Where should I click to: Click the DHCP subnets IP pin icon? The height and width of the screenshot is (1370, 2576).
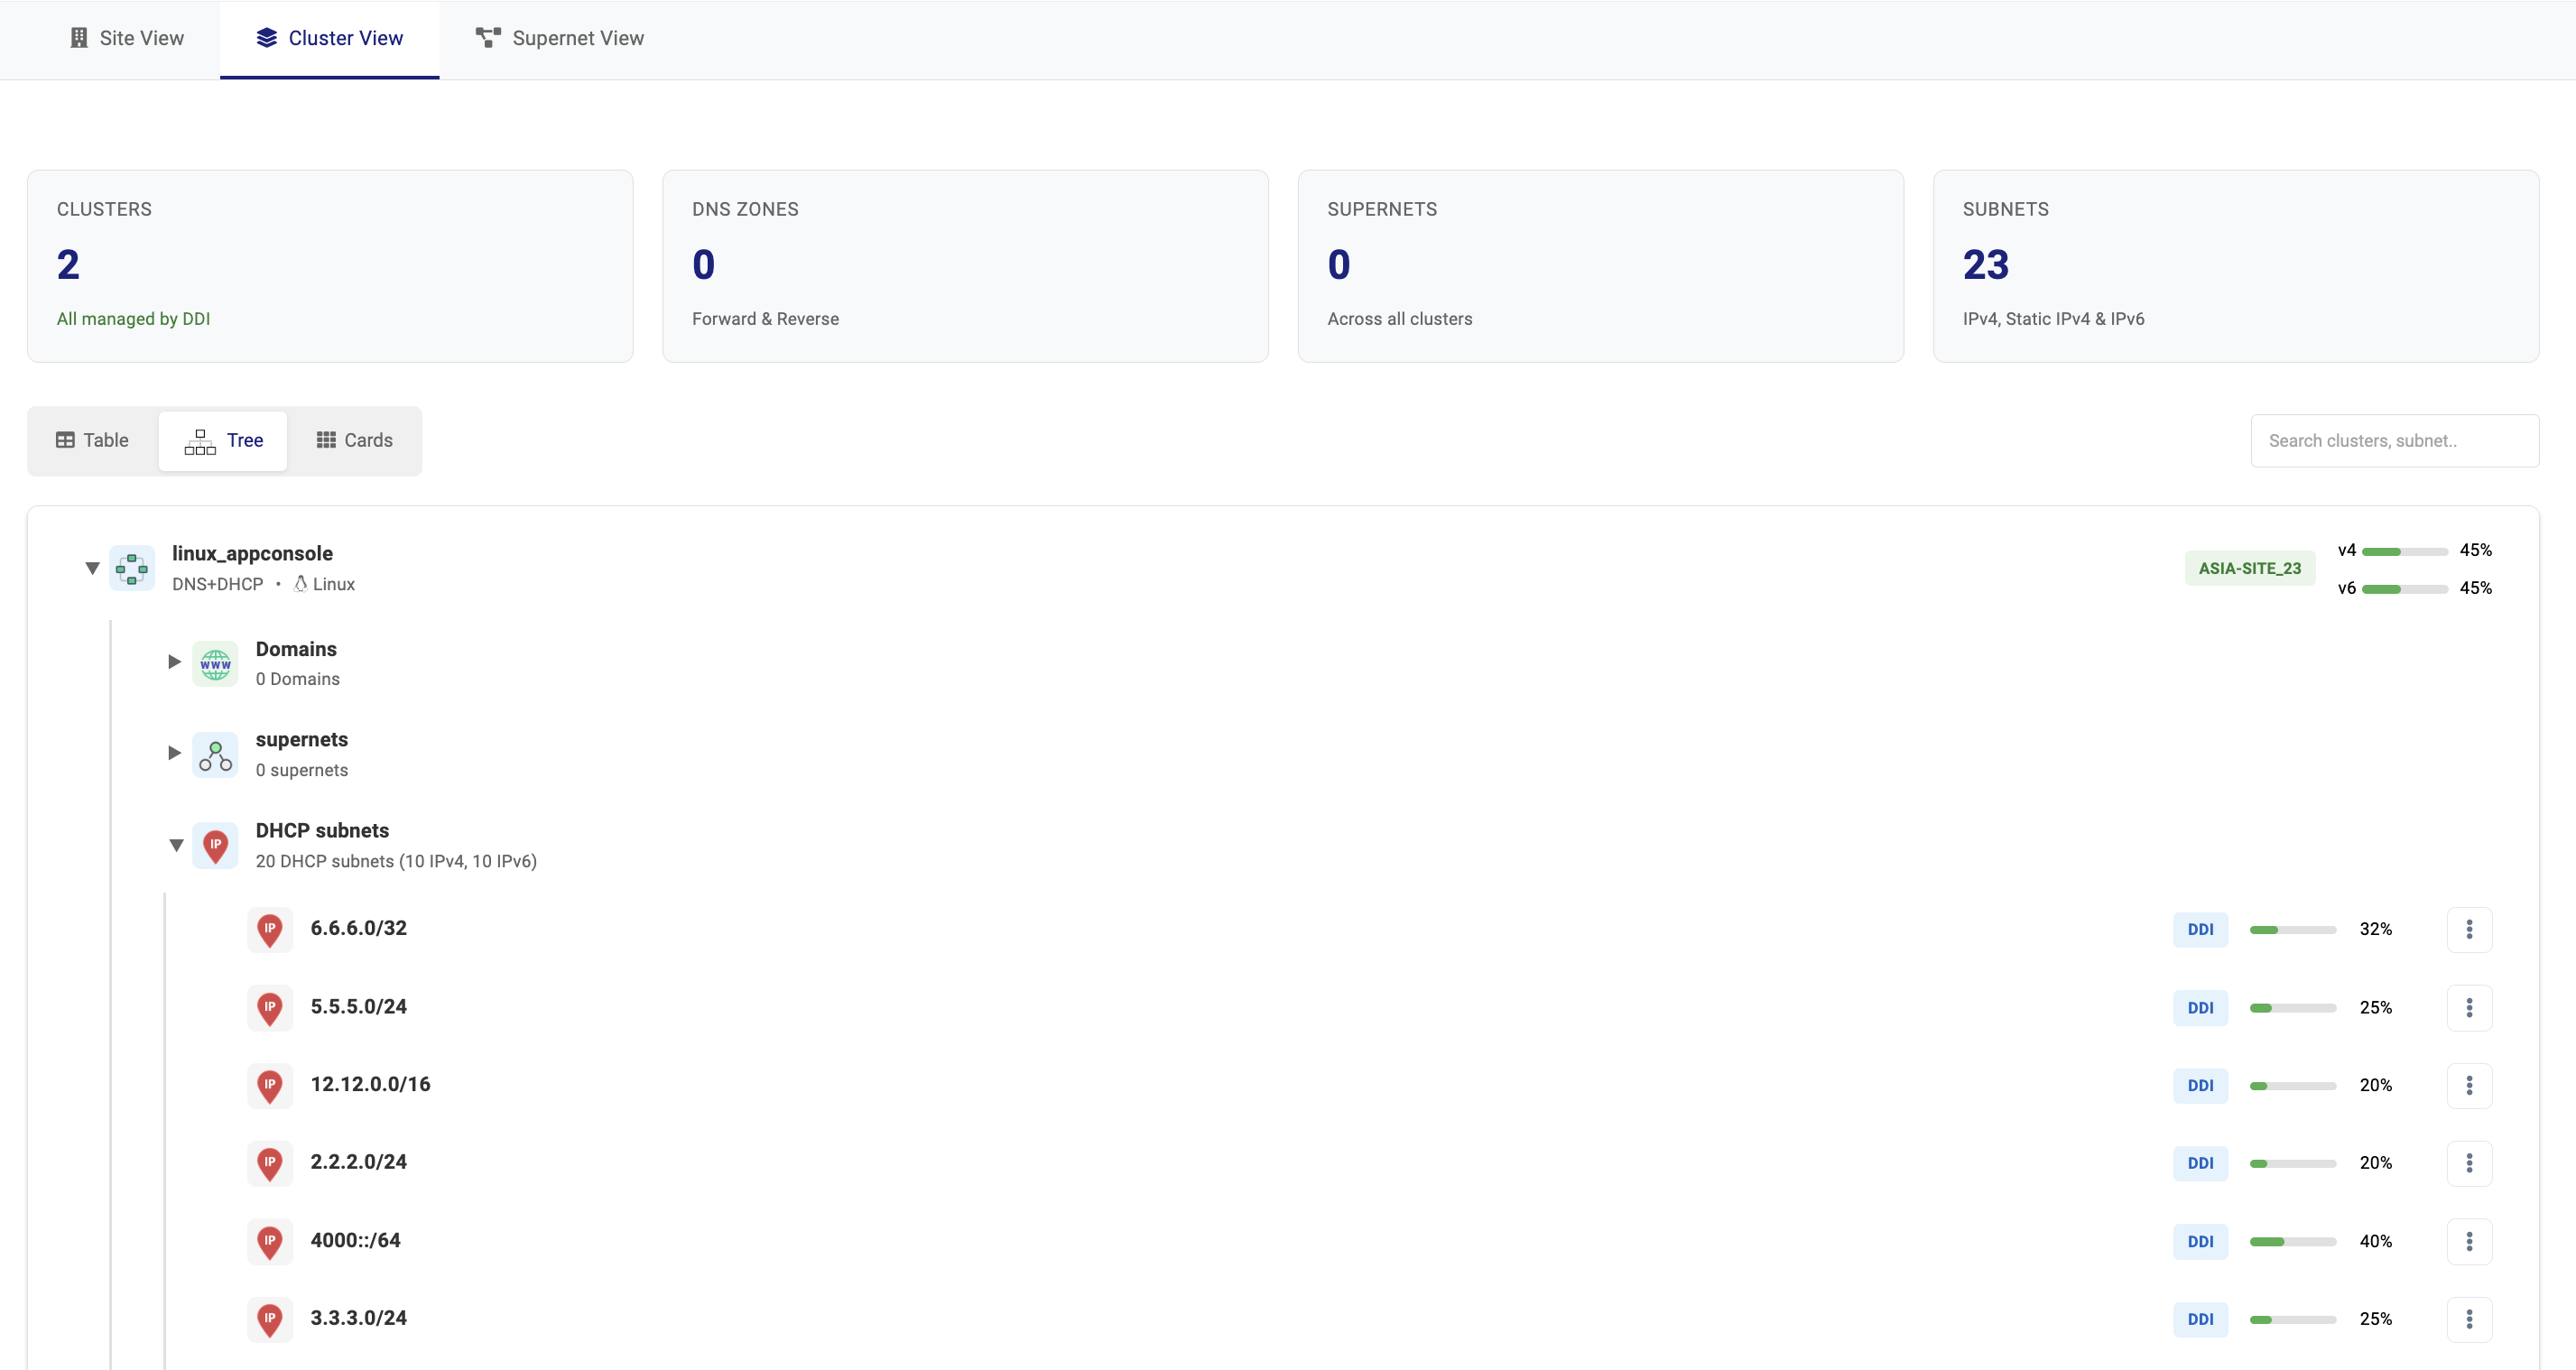tap(216, 844)
